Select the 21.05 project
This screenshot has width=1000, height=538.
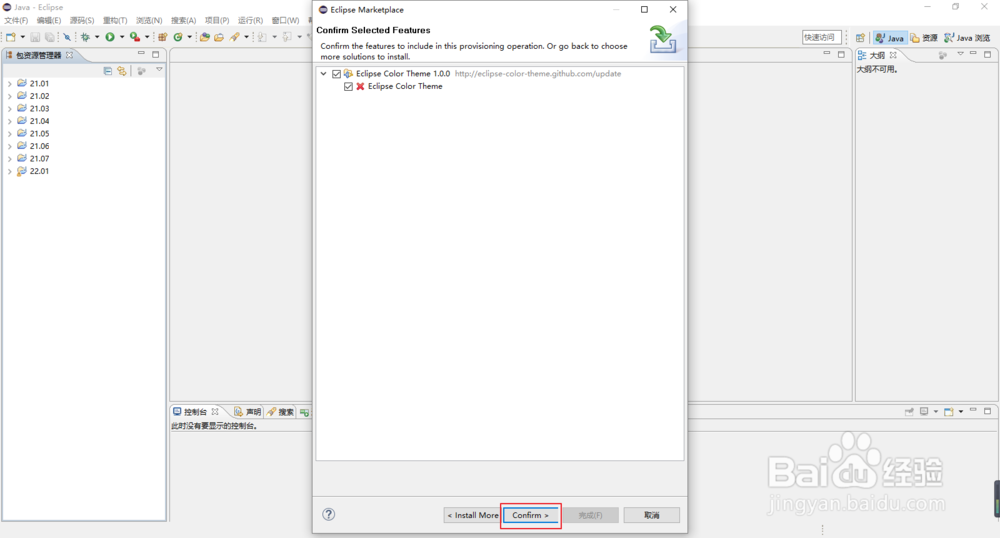(x=39, y=134)
